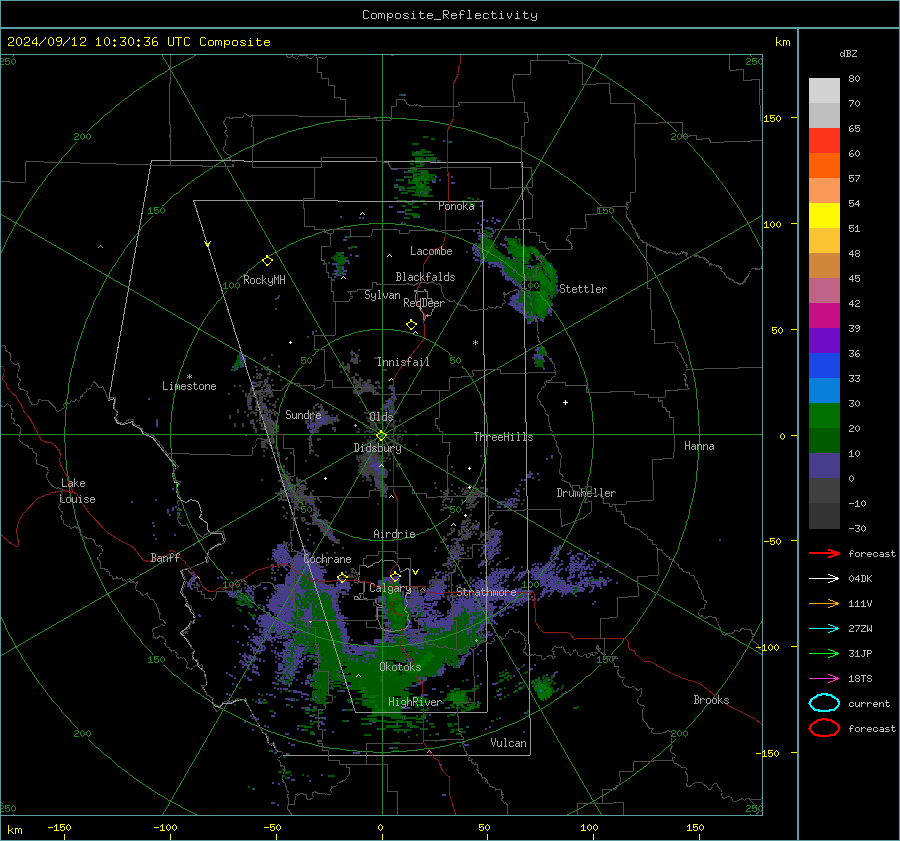The width and height of the screenshot is (900, 841).
Task: Click the red forecast arrow legend icon
Action: point(824,553)
